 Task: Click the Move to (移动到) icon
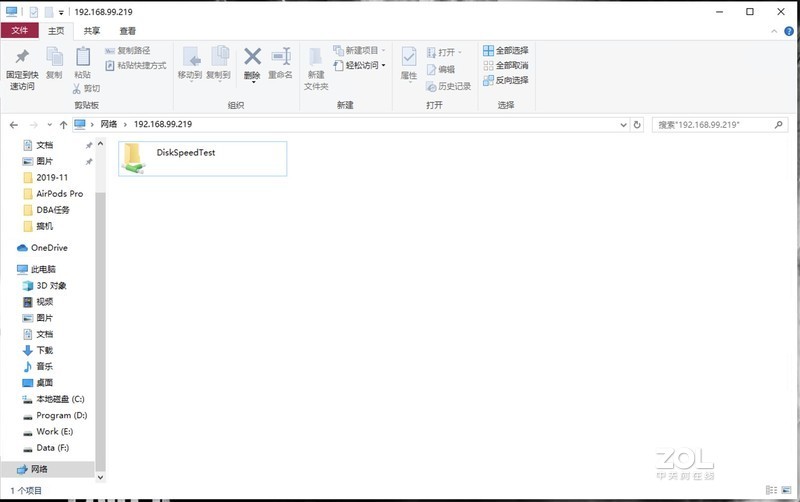point(190,57)
